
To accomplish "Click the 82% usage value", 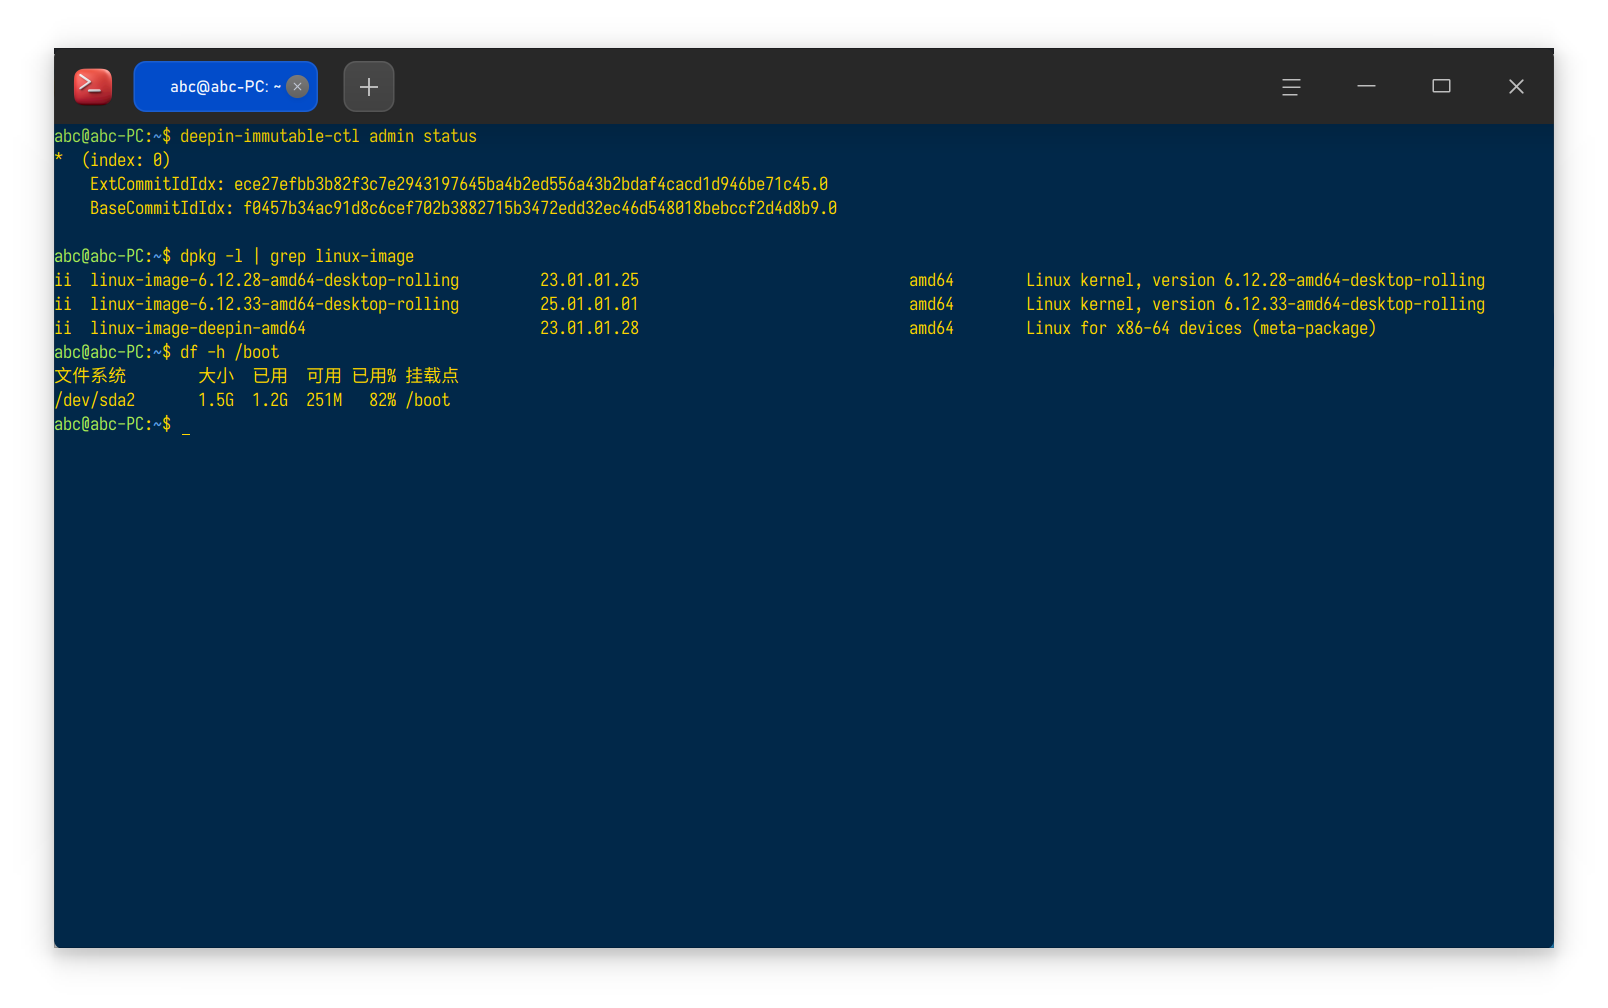I will (x=382, y=400).
